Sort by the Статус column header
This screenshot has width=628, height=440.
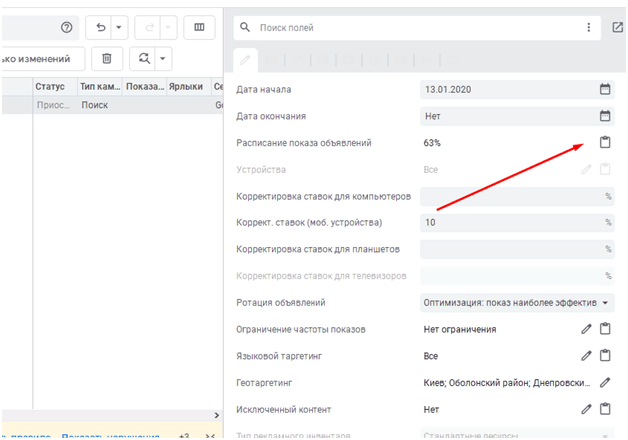coord(50,86)
